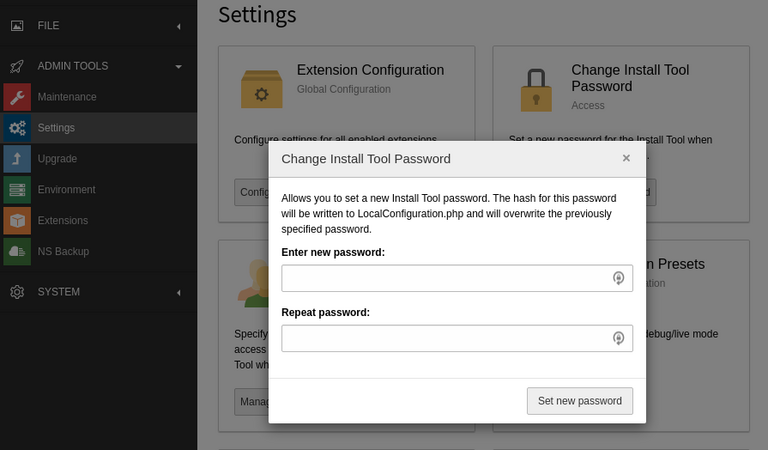This screenshot has width=768, height=450.
Task: Close the Change Install Tool Password dialog
Action: [626, 158]
